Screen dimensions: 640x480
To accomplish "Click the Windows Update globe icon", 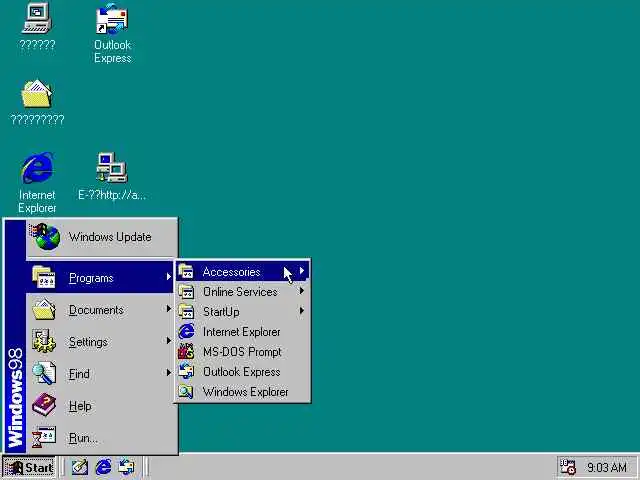I will click(x=45, y=236).
